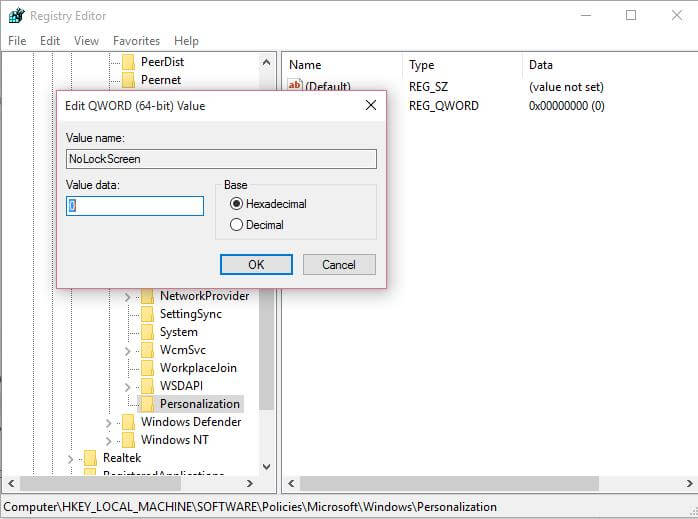Click the values pane horizontal scrollbar thumb
This screenshot has height=519, width=698.
click(449, 483)
